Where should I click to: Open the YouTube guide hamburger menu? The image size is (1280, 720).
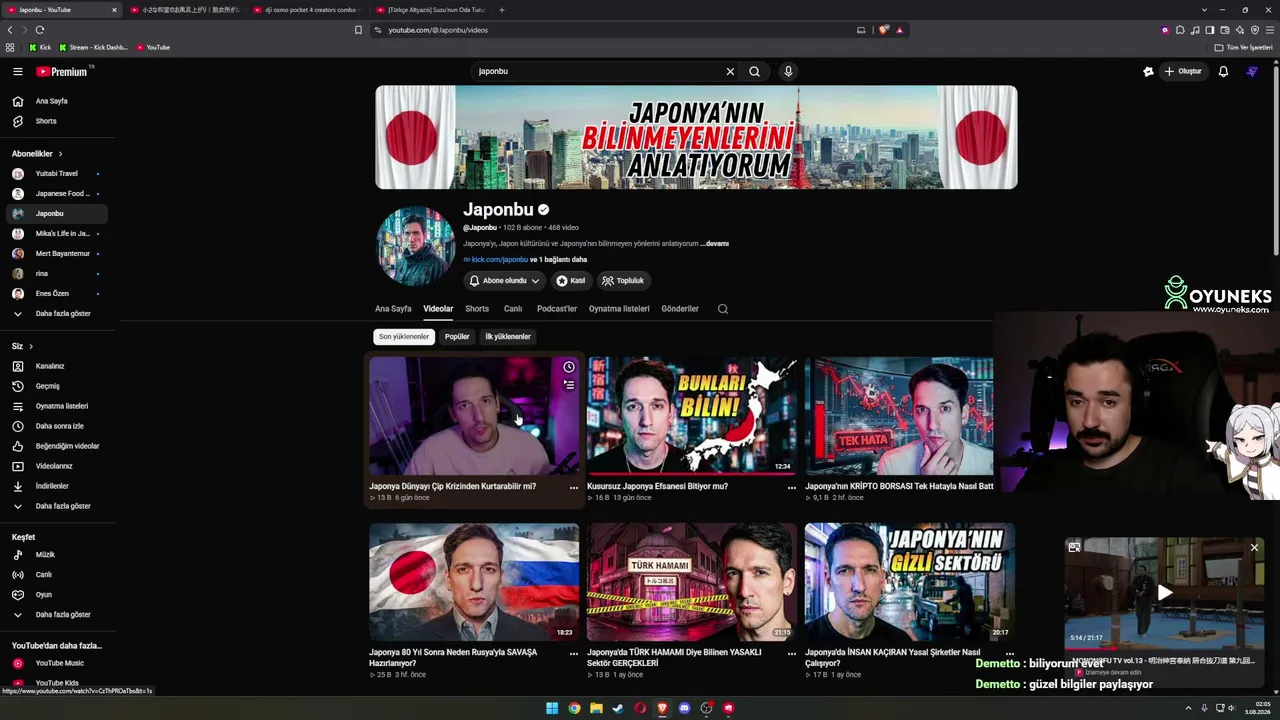[18, 72]
